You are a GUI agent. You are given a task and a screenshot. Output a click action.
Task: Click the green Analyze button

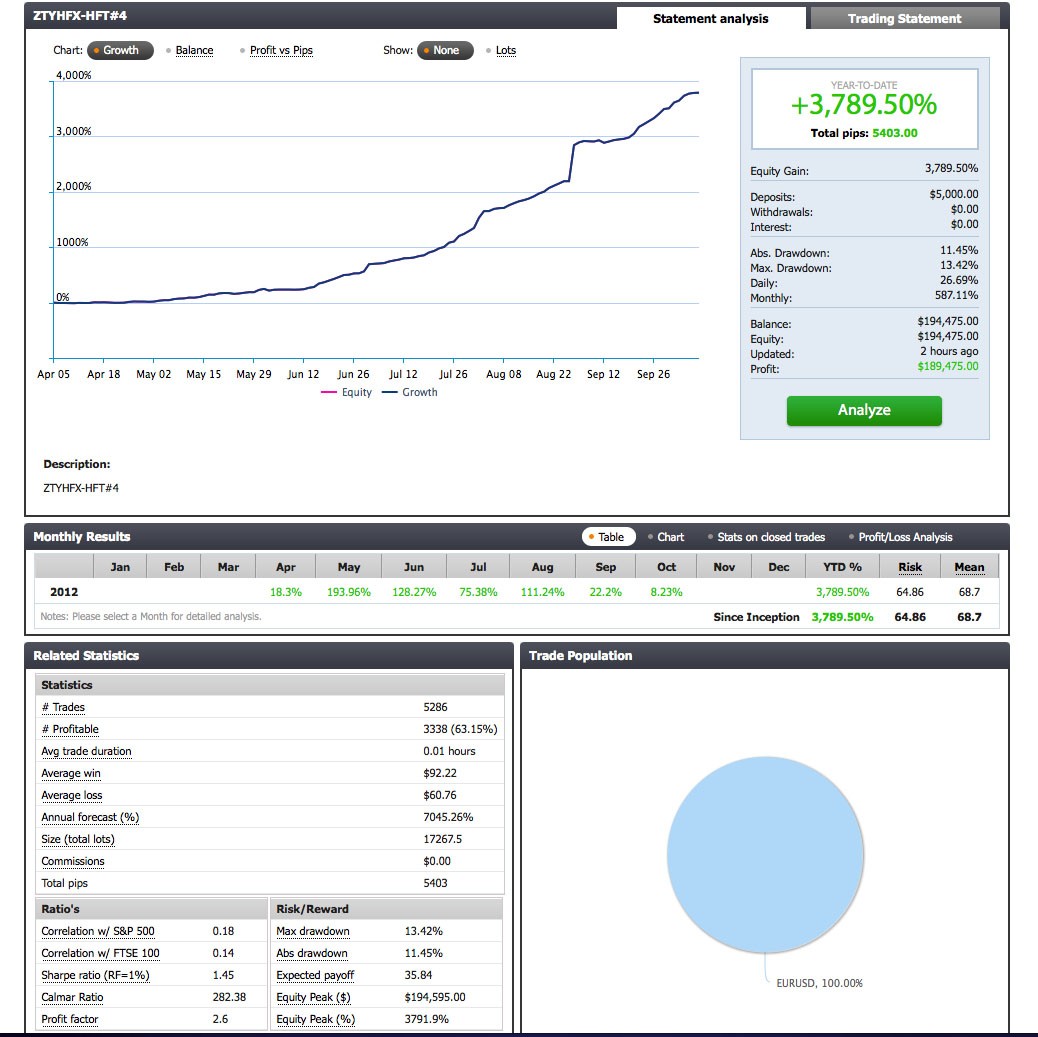point(863,411)
